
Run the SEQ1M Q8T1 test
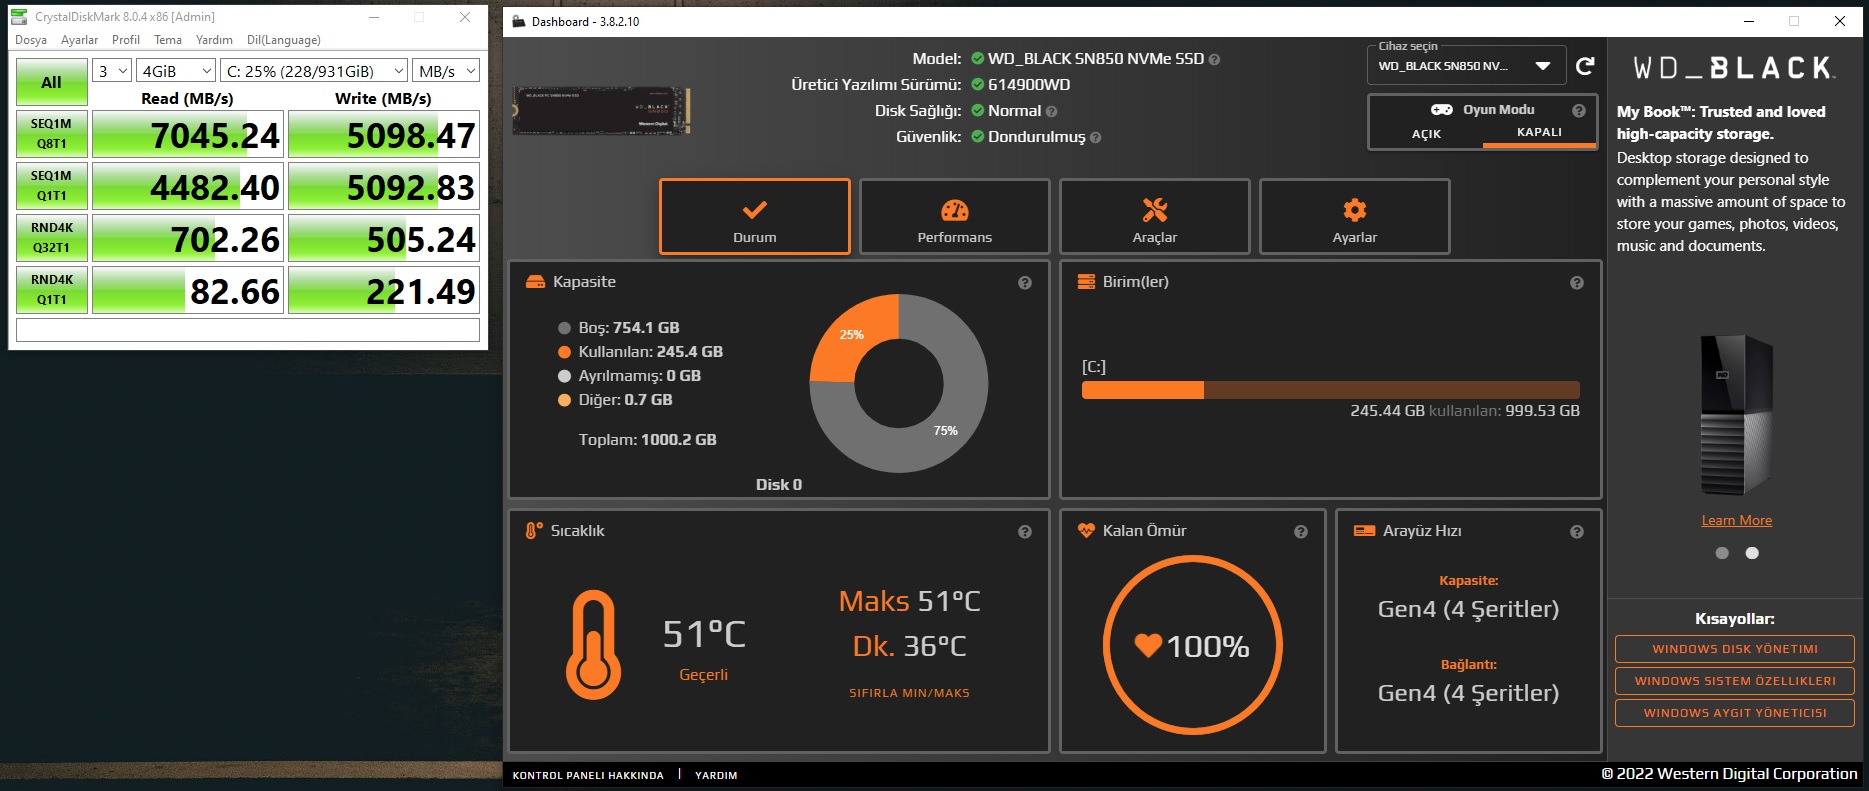point(52,134)
